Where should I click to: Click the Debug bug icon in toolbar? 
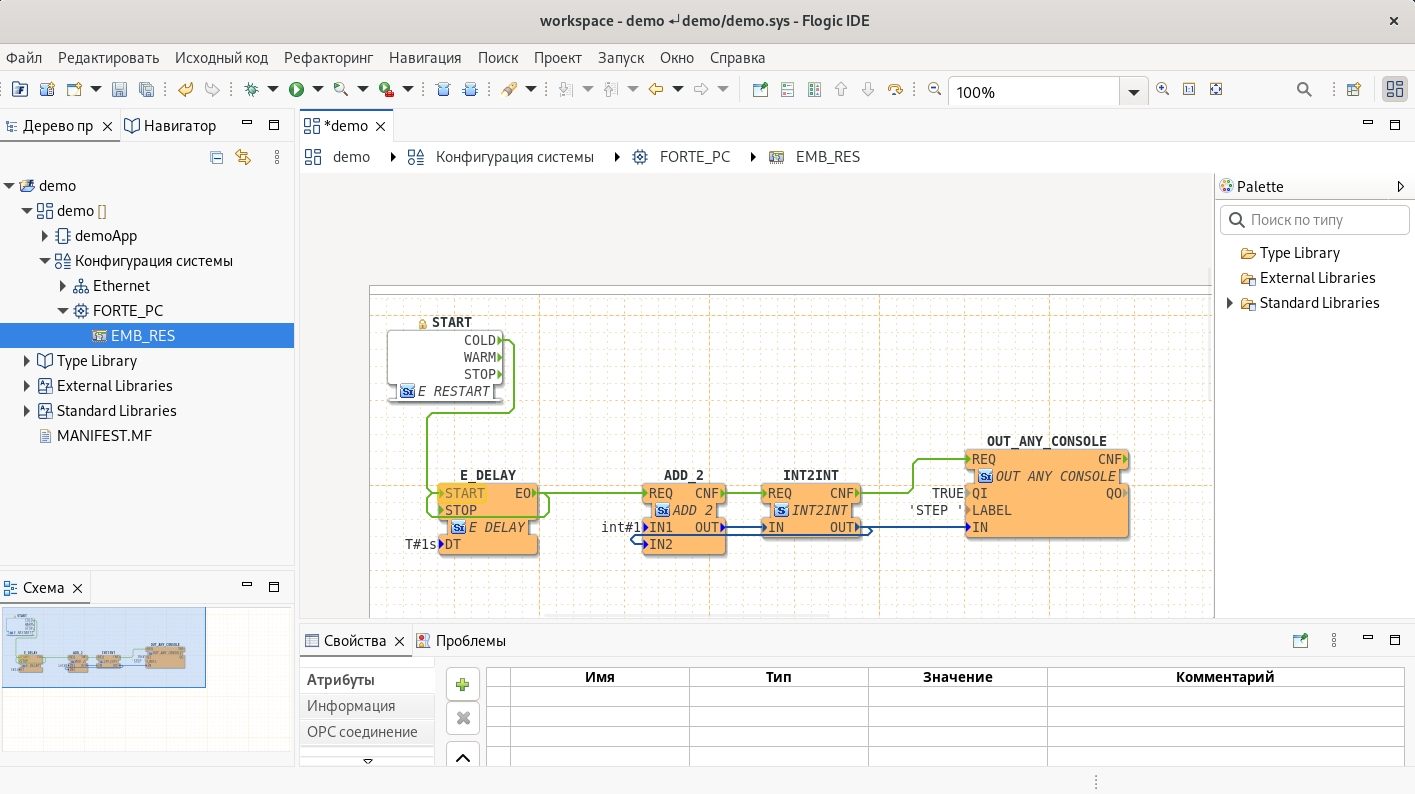coord(252,90)
